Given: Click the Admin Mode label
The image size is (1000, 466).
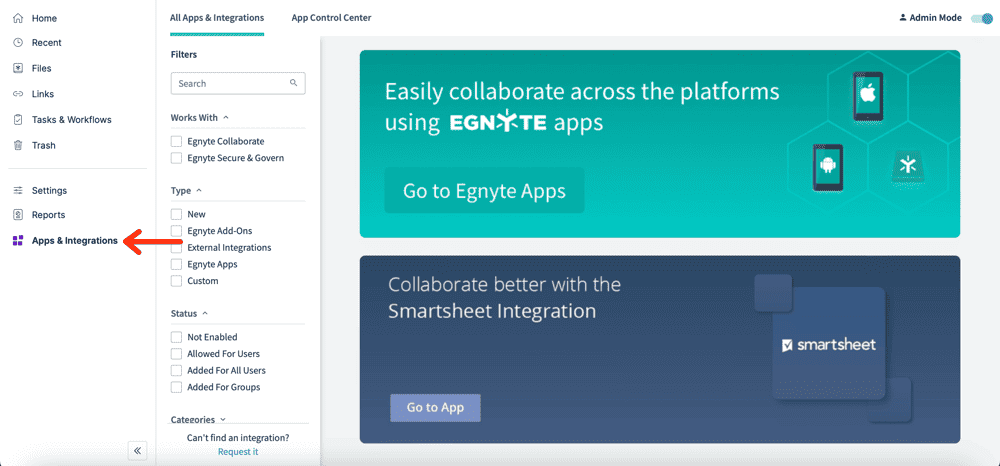Looking at the screenshot, I should tap(935, 18).
